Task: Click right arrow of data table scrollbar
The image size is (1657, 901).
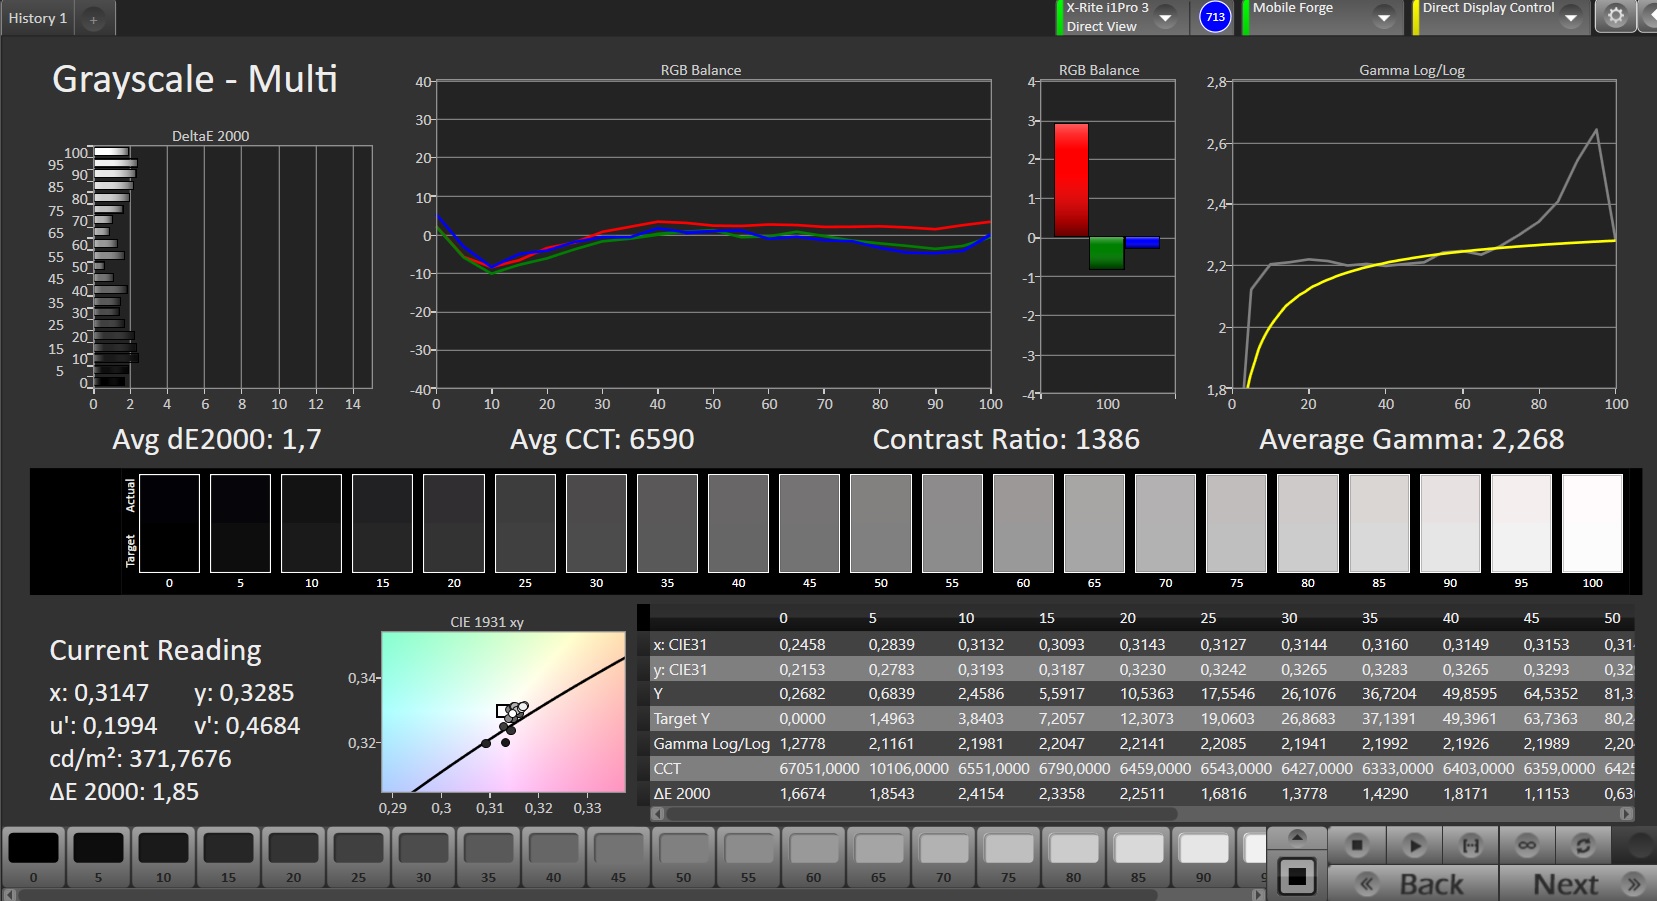Action: pyautogui.click(x=1627, y=814)
